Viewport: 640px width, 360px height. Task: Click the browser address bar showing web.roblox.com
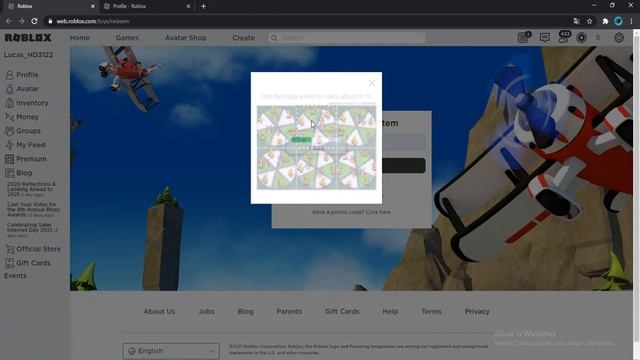click(306, 21)
